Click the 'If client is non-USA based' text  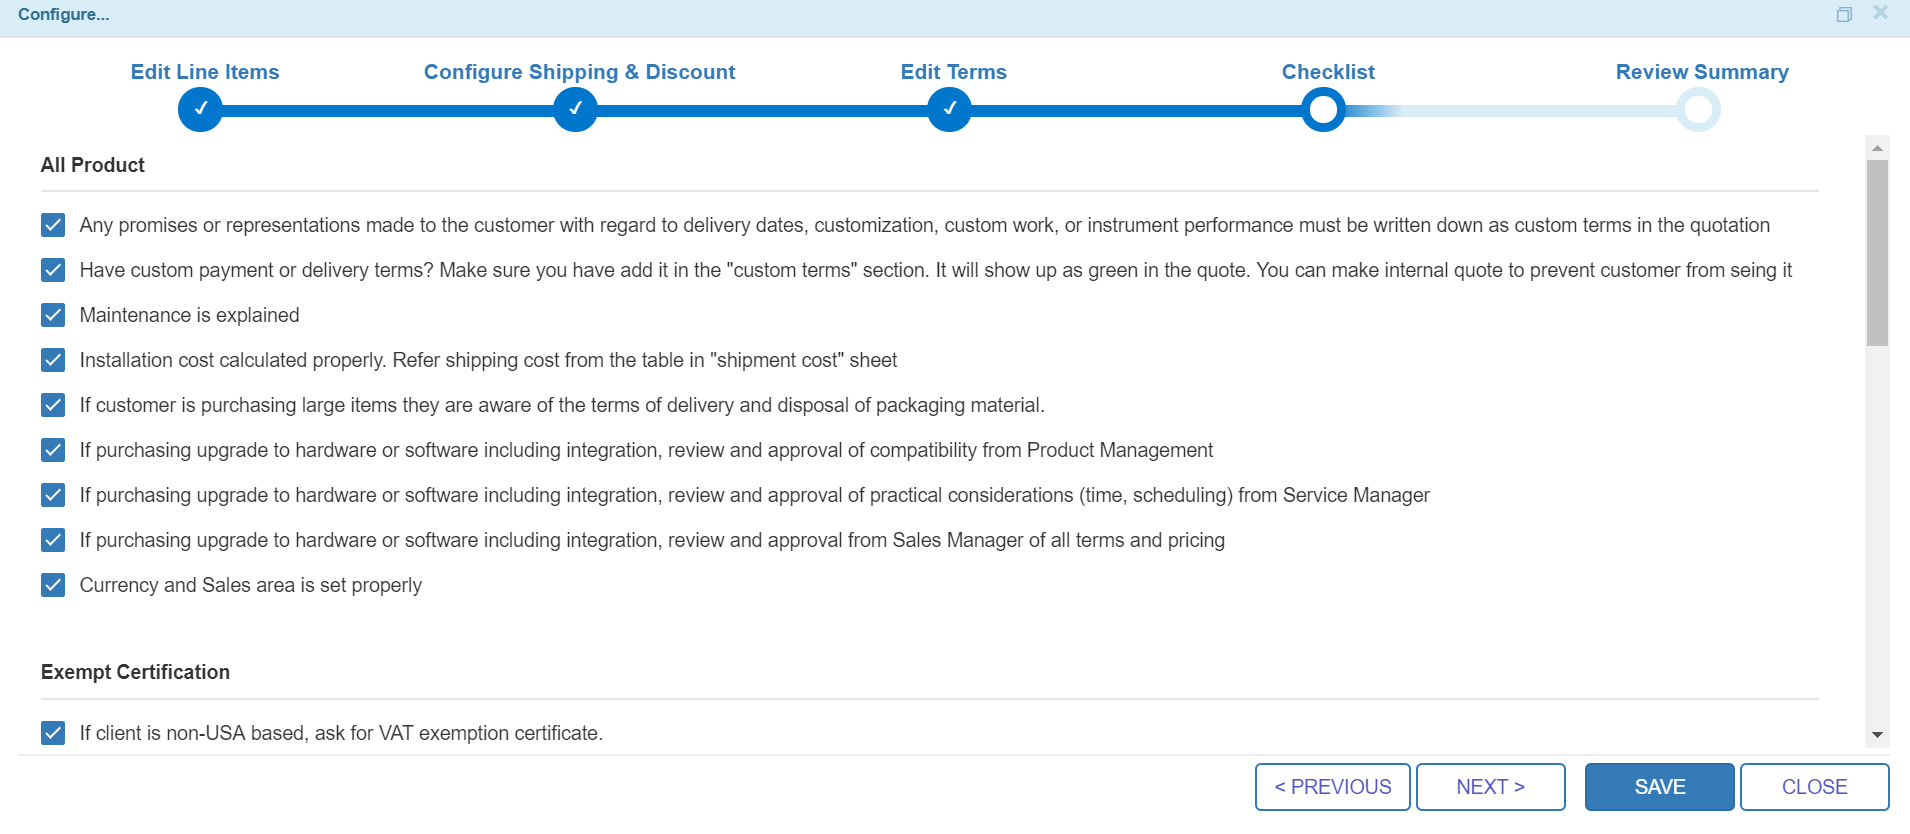[x=341, y=733]
